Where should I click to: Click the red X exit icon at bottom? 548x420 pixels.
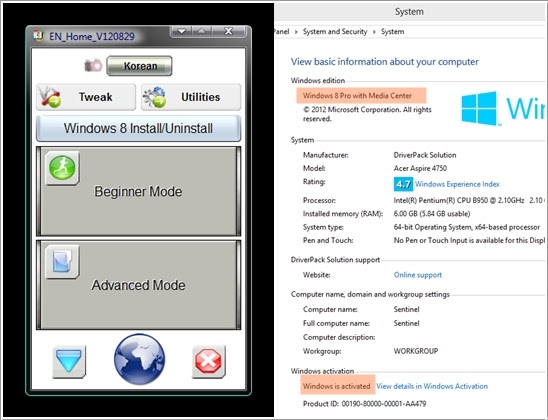pos(209,361)
